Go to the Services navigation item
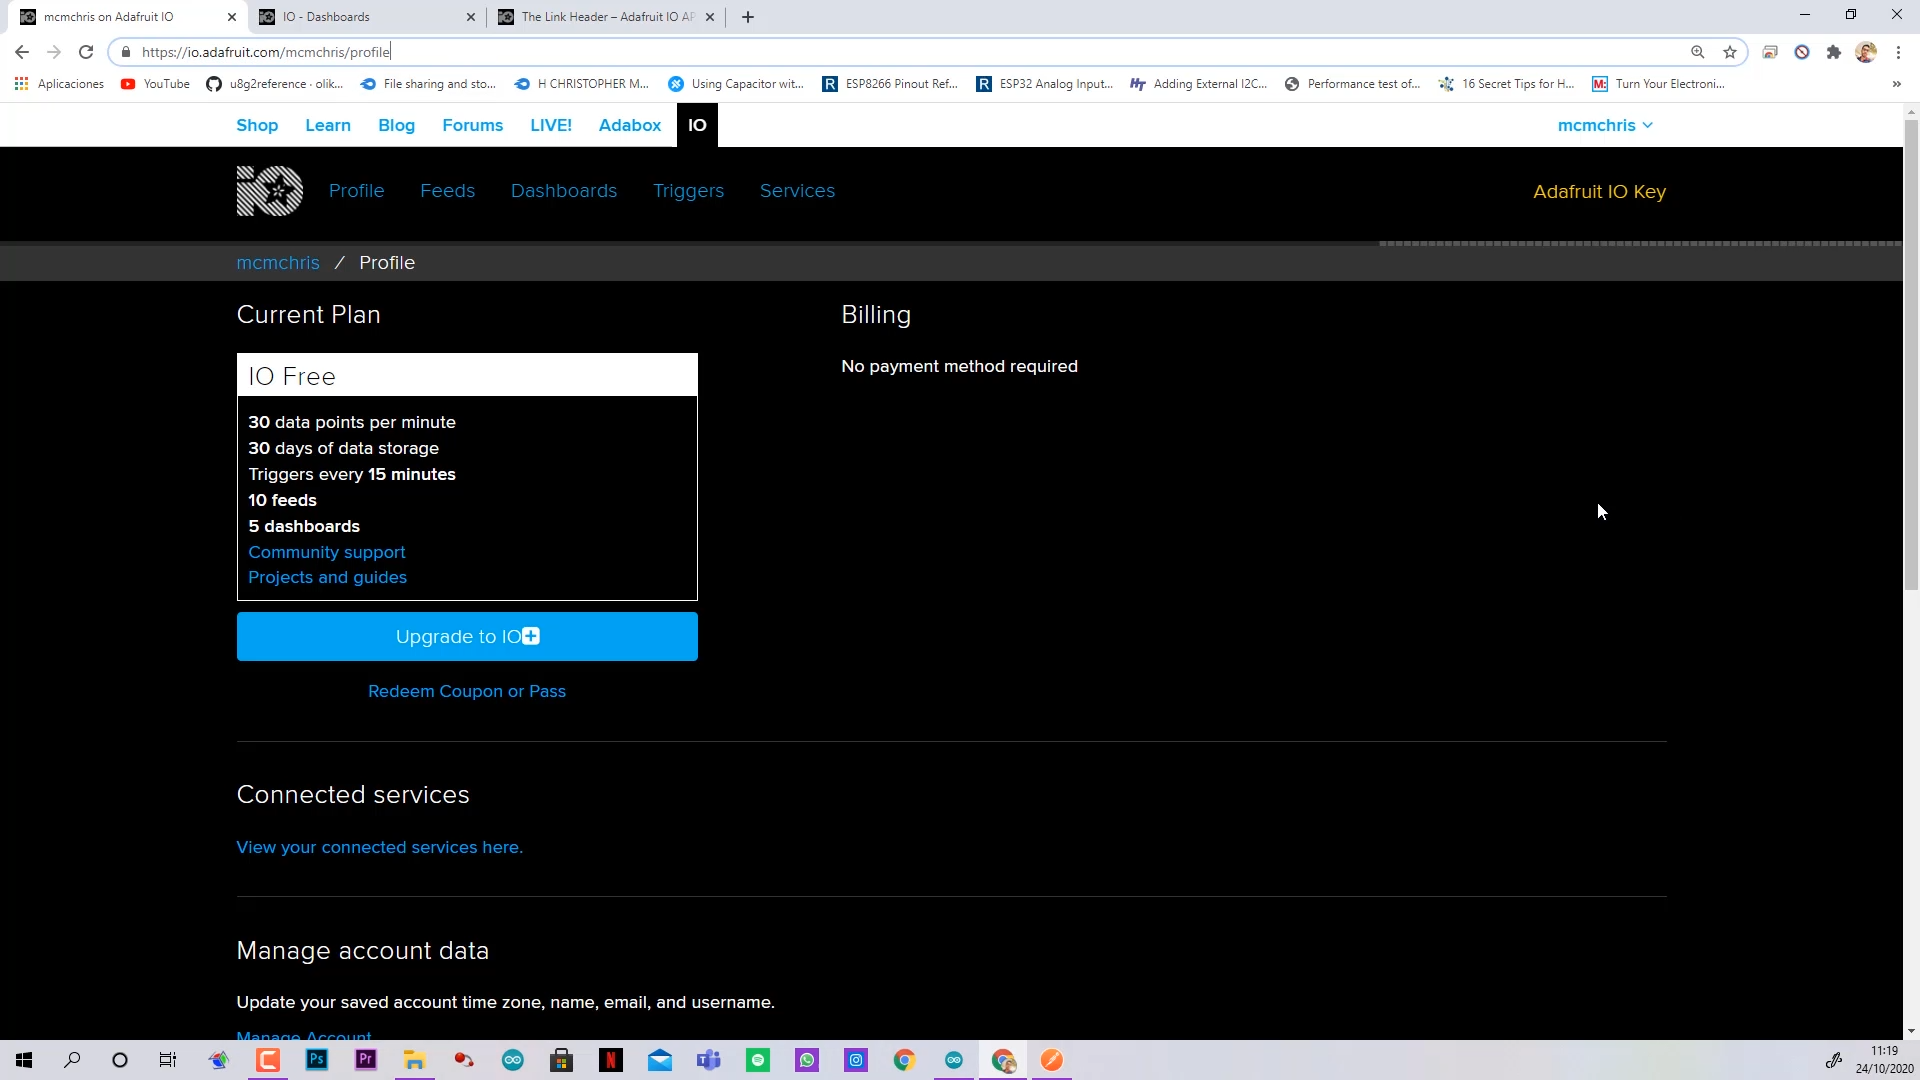 tap(797, 191)
